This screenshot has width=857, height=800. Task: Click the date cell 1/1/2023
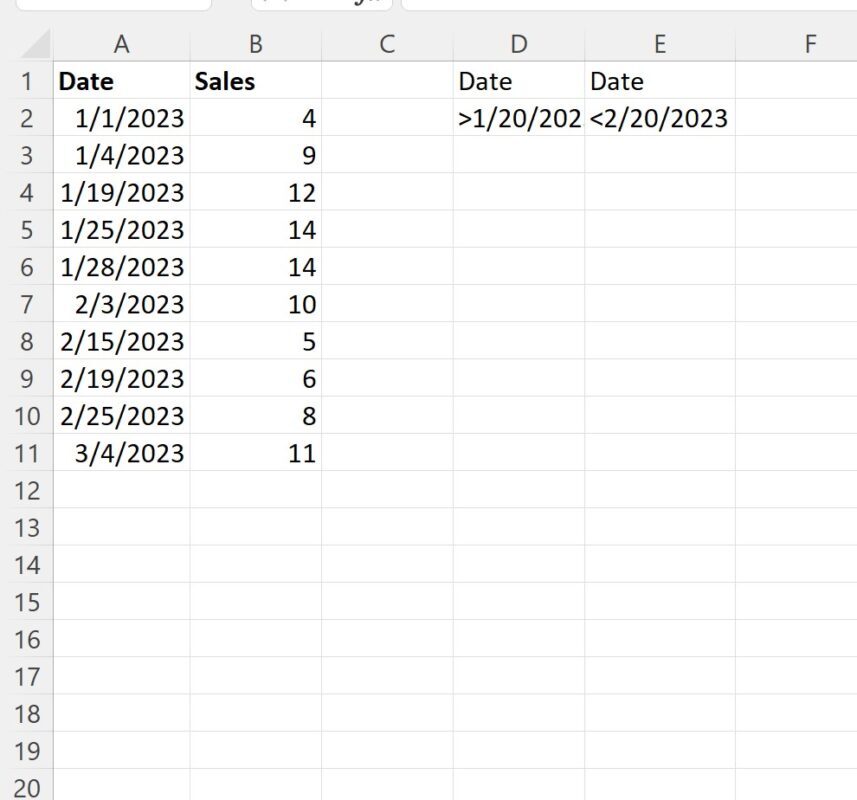pyautogui.click(x=121, y=118)
